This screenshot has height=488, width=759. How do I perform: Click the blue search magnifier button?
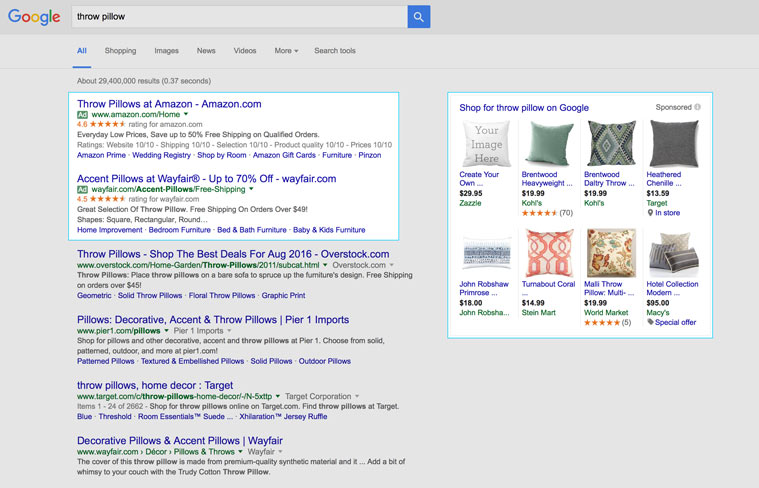click(x=419, y=17)
